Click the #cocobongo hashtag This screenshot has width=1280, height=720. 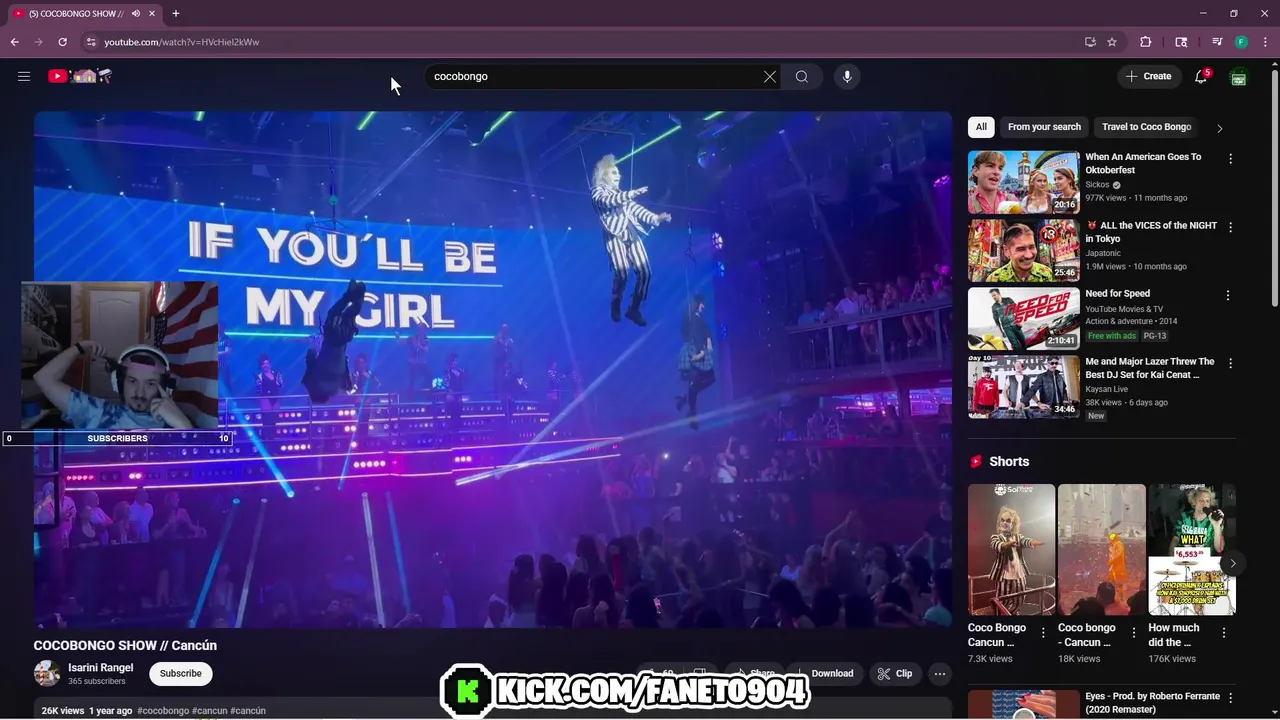[x=163, y=711]
